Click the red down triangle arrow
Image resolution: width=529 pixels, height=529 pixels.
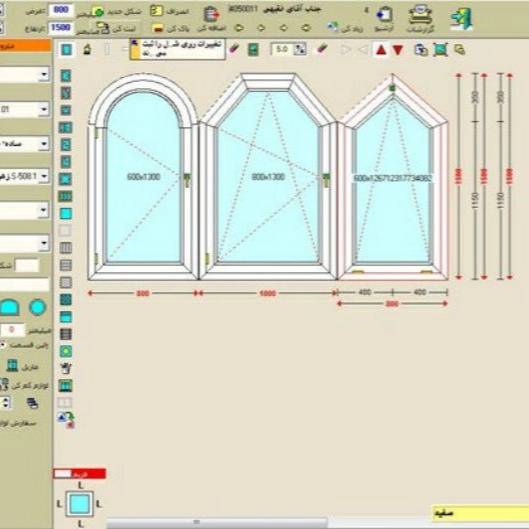point(398,50)
